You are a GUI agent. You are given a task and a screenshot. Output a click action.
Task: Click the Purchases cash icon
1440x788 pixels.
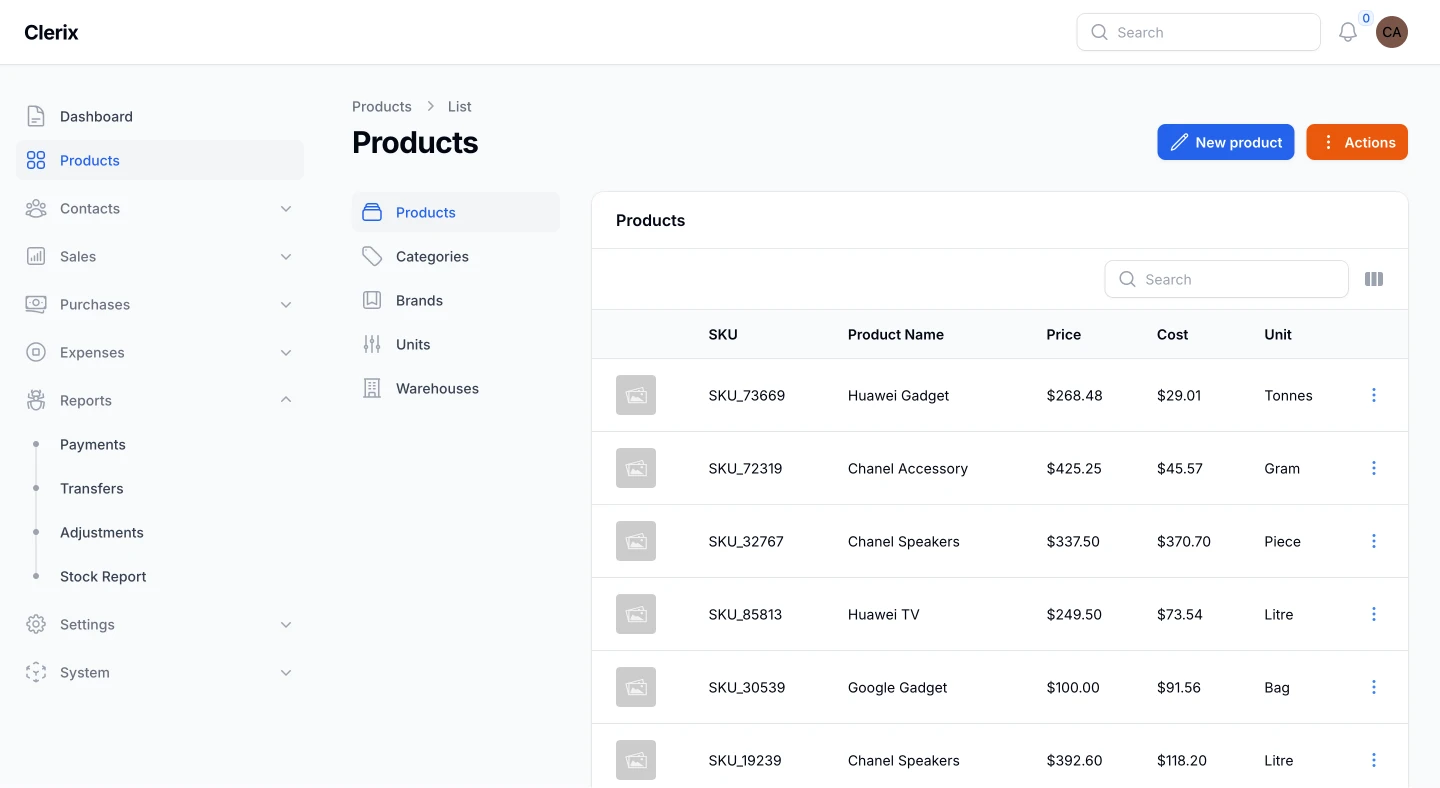tap(36, 304)
